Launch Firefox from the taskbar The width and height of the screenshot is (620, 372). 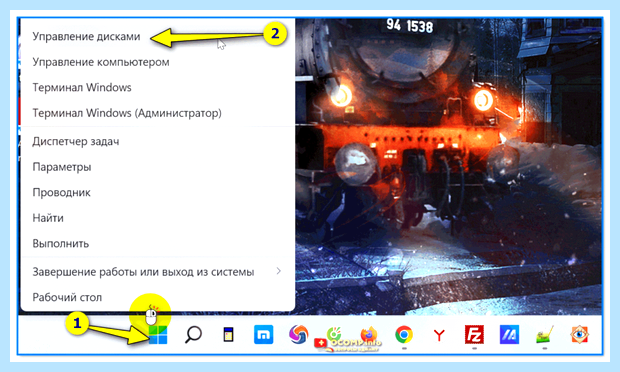(x=369, y=335)
